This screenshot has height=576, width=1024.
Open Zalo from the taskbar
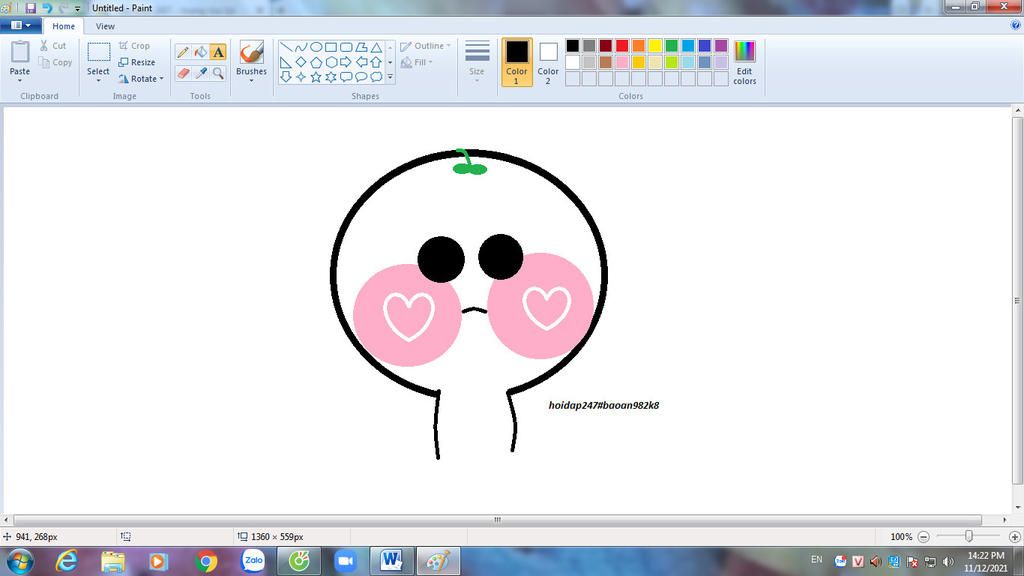253,561
